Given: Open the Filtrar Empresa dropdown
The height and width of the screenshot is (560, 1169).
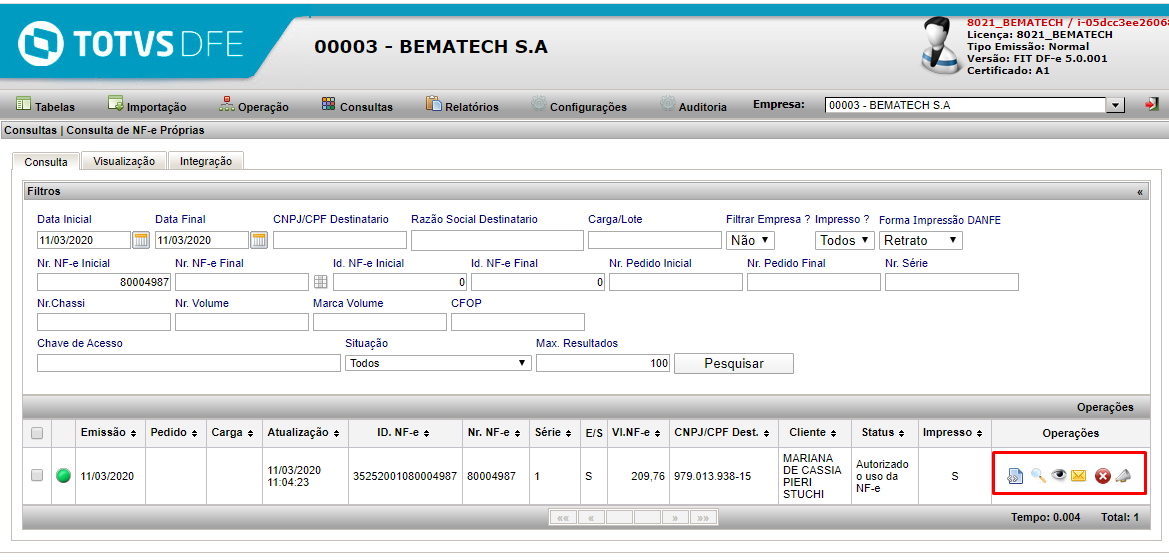Looking at the screenshot, I should coord(751,240).
